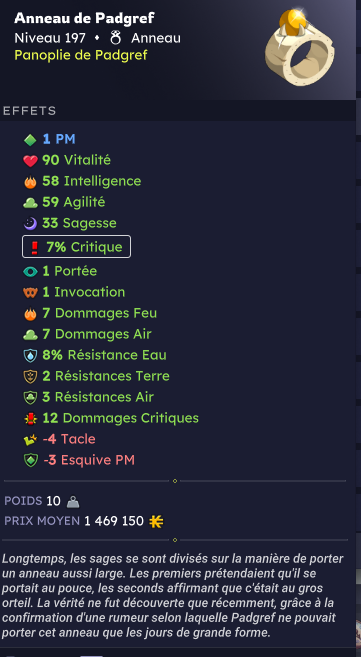Image resolution: width=361 pixels, height=657 pixels.
Task: Open the Panoplie de Padgref set link
Action: pos(81,55)
